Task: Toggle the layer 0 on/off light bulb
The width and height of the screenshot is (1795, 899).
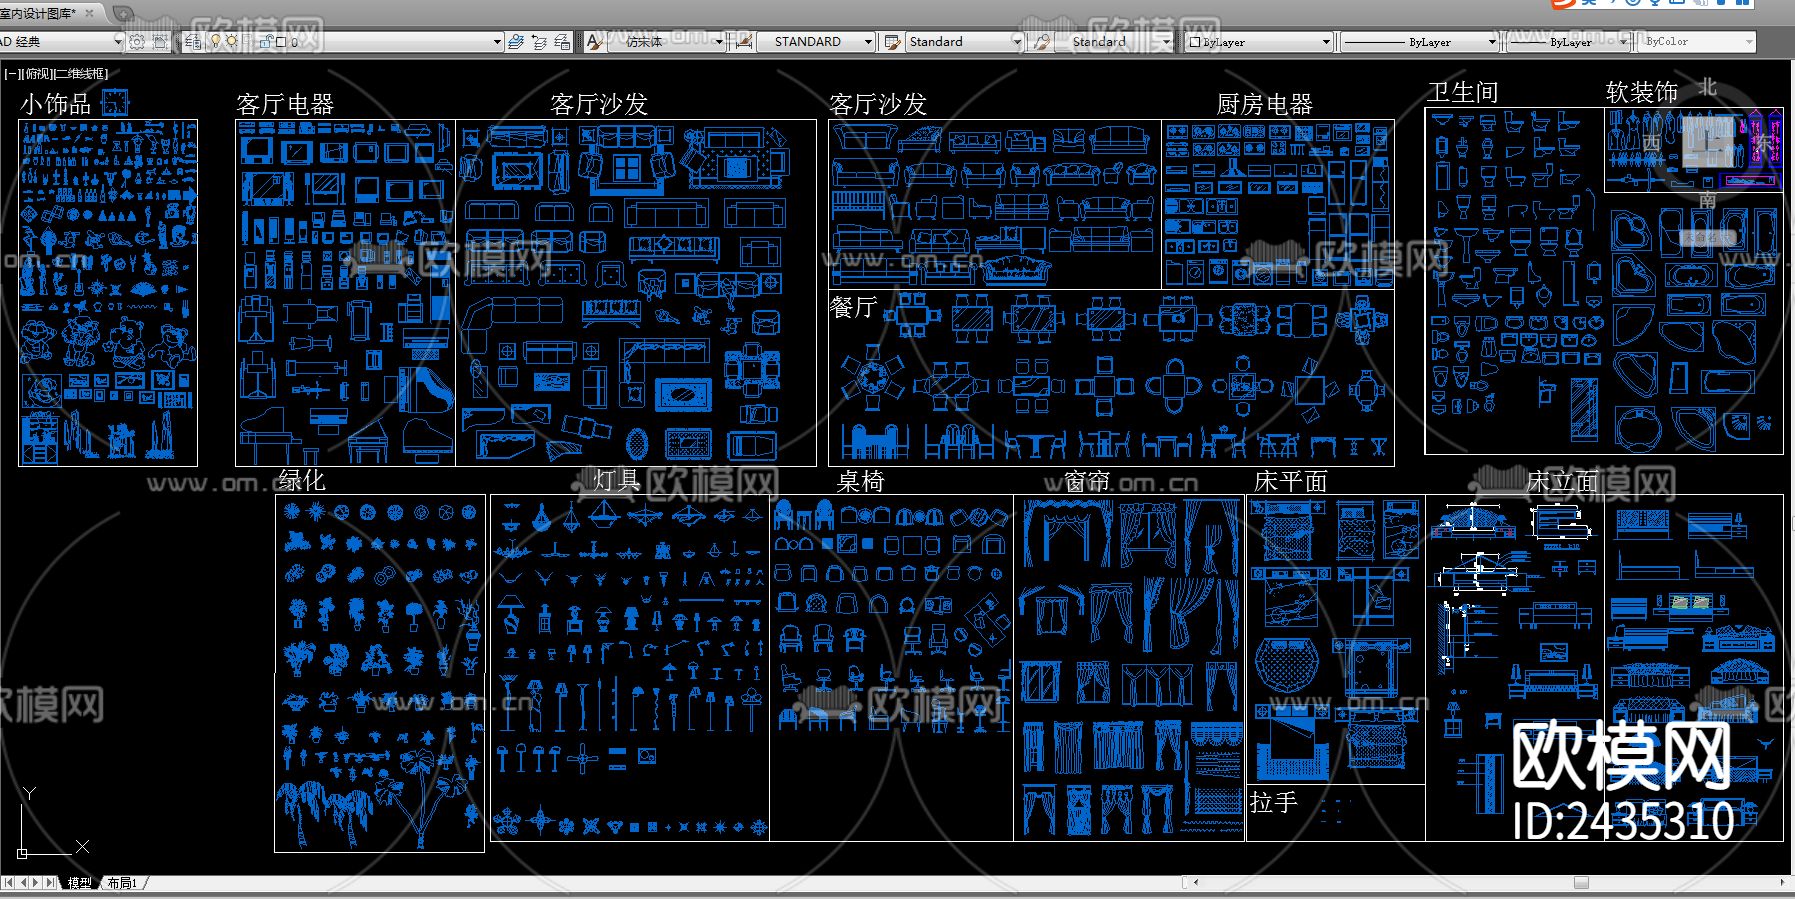Action: coord(215,42)
